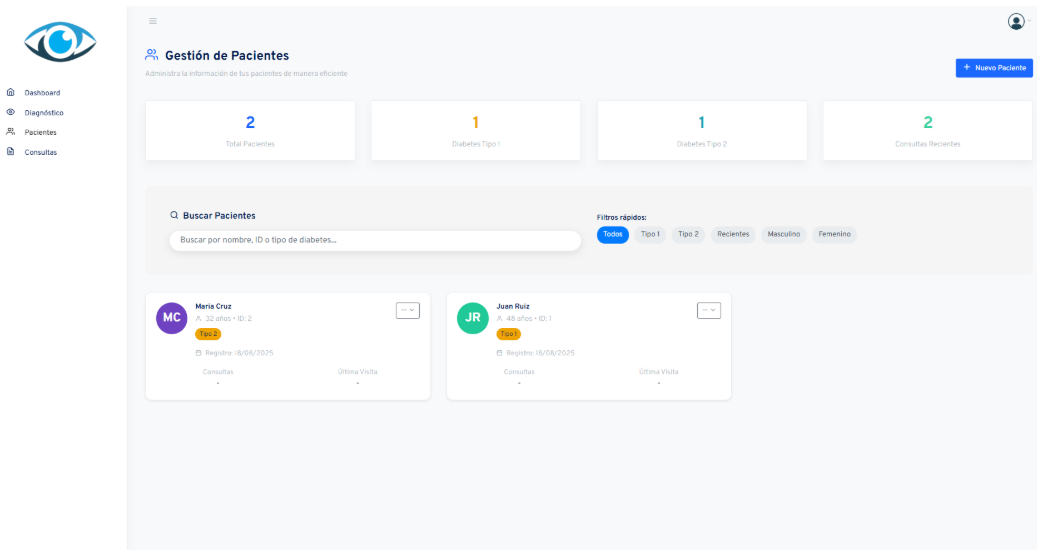The image size is (1037, 550).
Task: Click the Tipo 2 badge on Maria Cruz
Action: pyautogui.click(x=208, y=334)
